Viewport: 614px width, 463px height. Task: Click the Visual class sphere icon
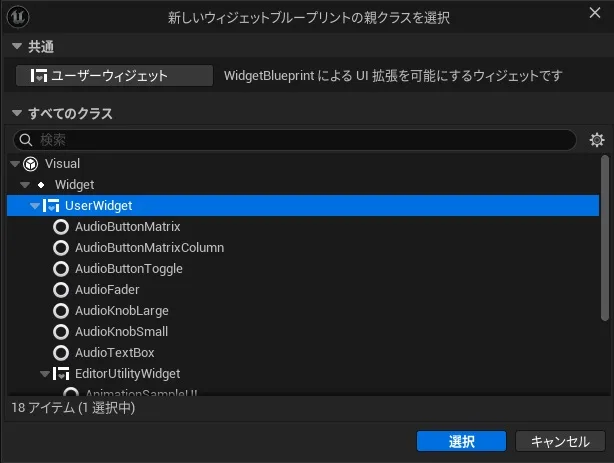pos(31,163)
